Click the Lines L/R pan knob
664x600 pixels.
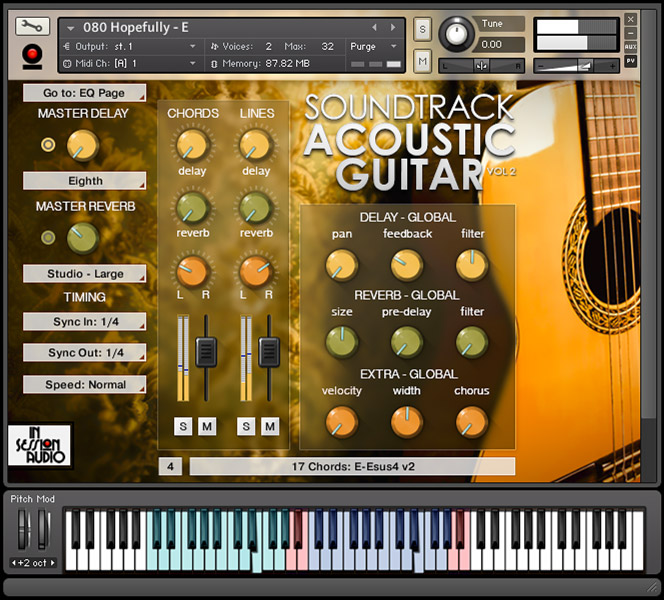(x=256, y=271)
